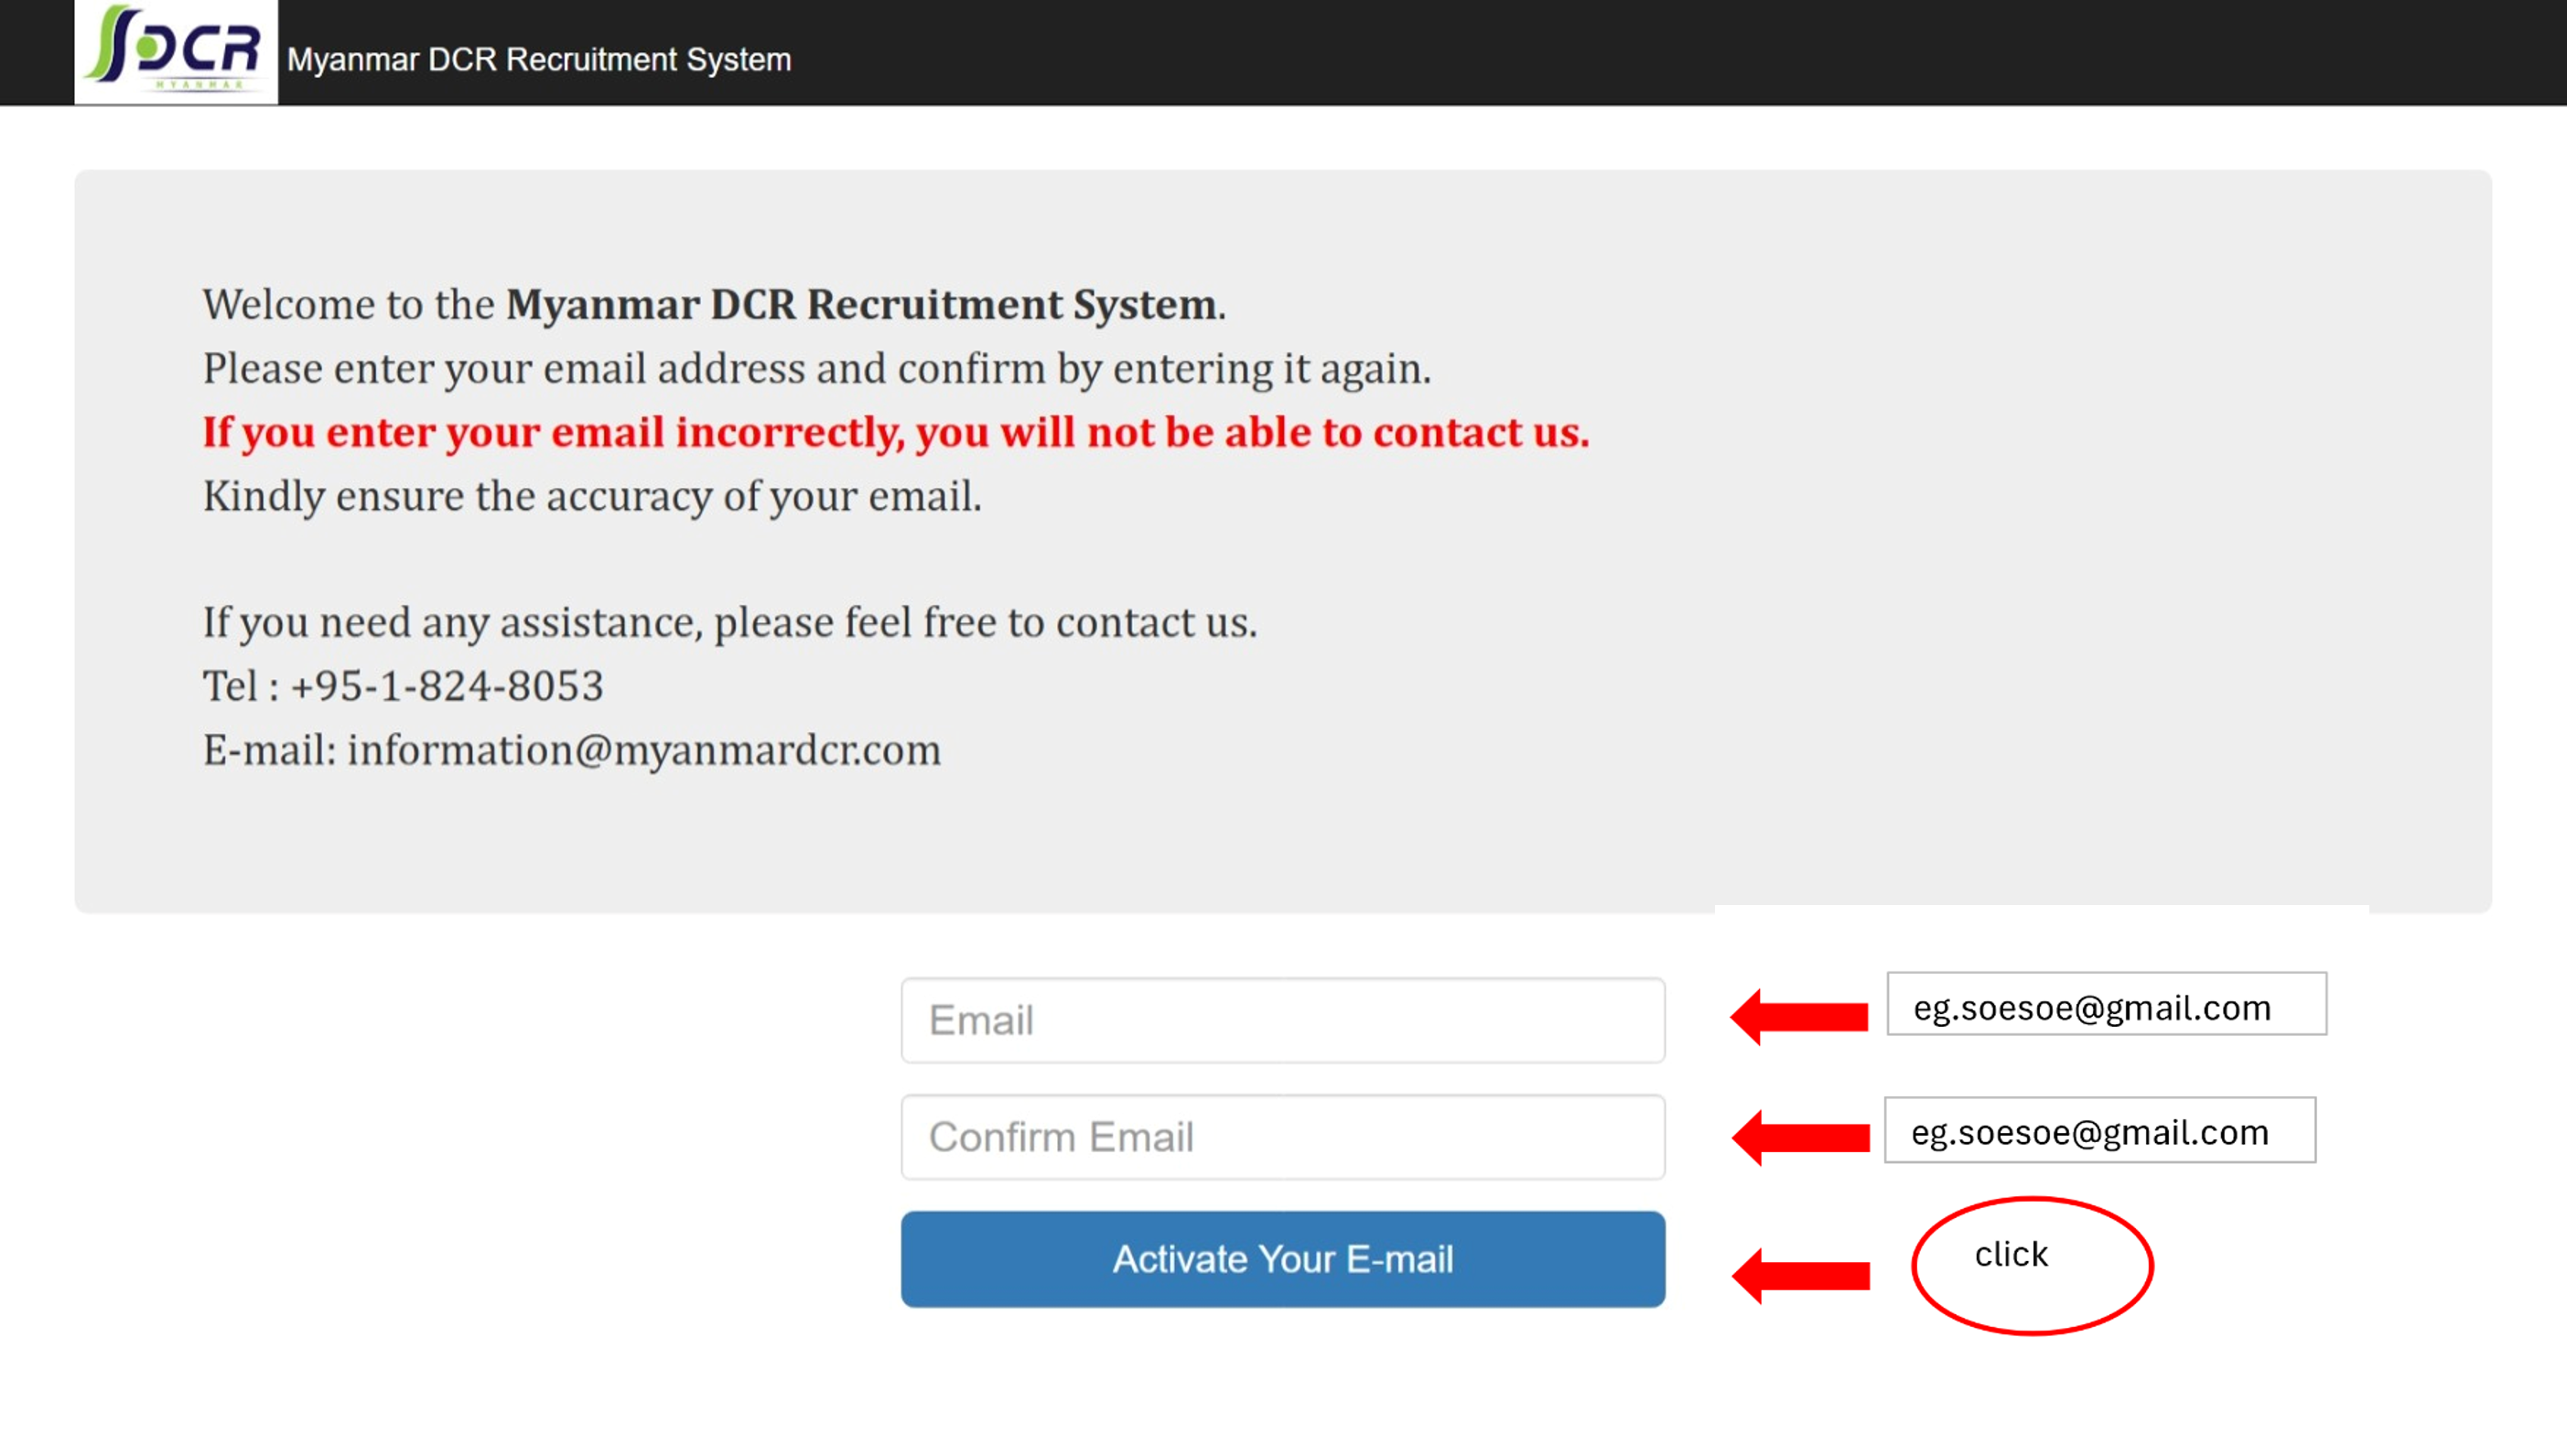Click the red warning about incorrect email
The height and width of the screenshot is (1456, 2567).
point(895,433)
